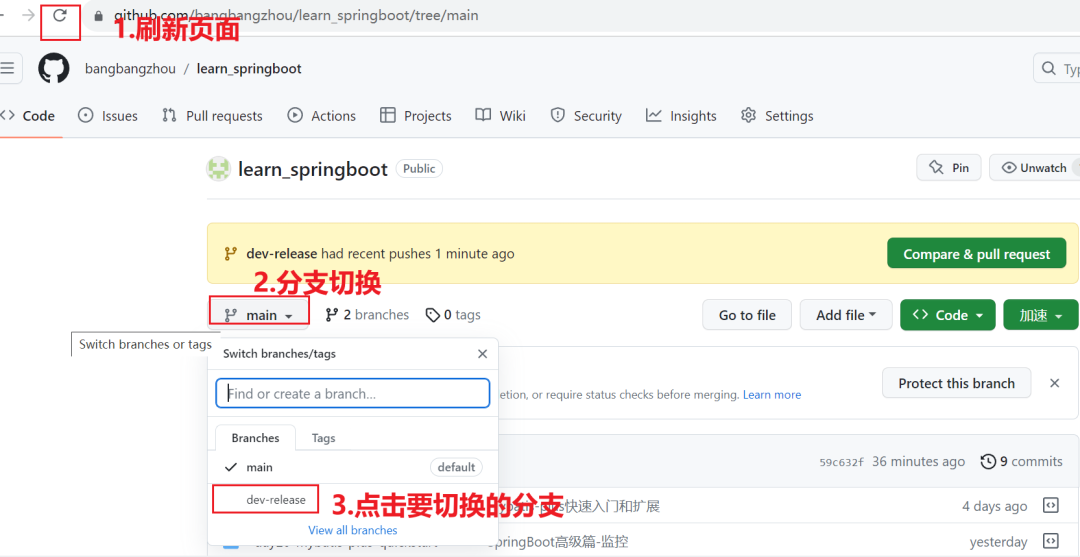Click the code icon on the 4 days ago row
1080x557 pixels.
(1051, 506)
